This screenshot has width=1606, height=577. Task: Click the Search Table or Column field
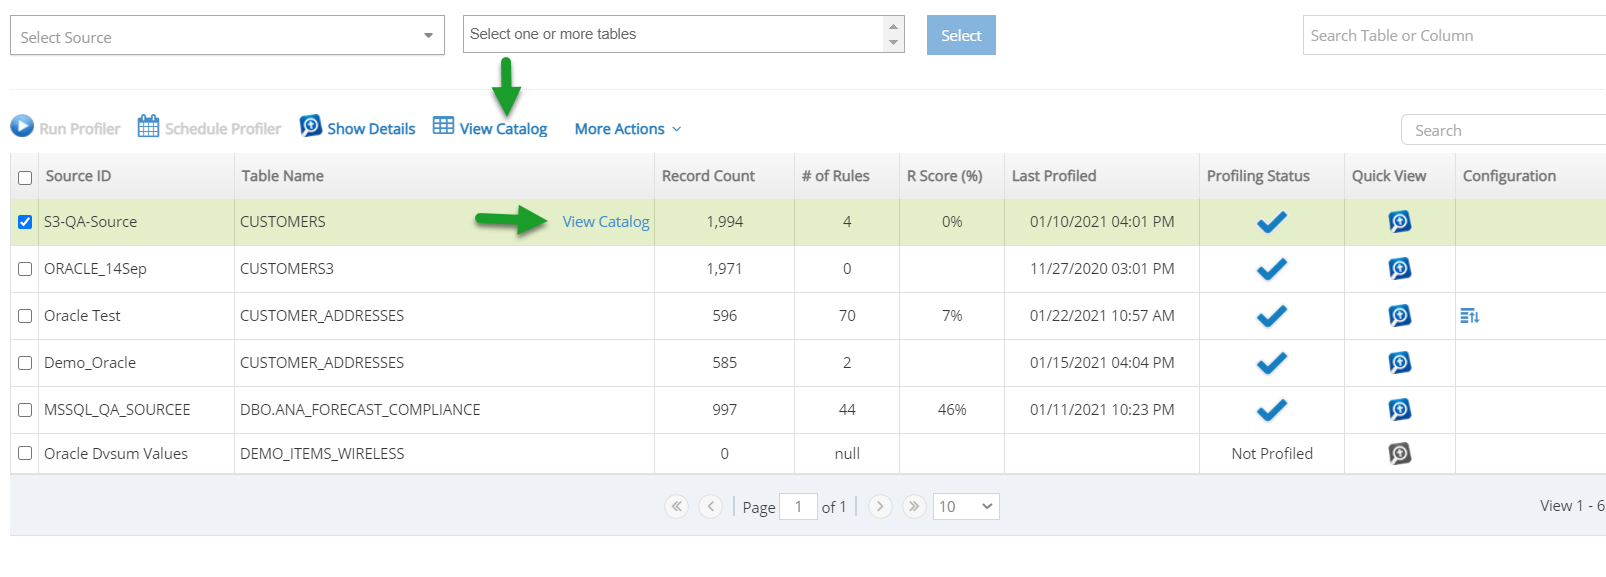coord(1454,35)
